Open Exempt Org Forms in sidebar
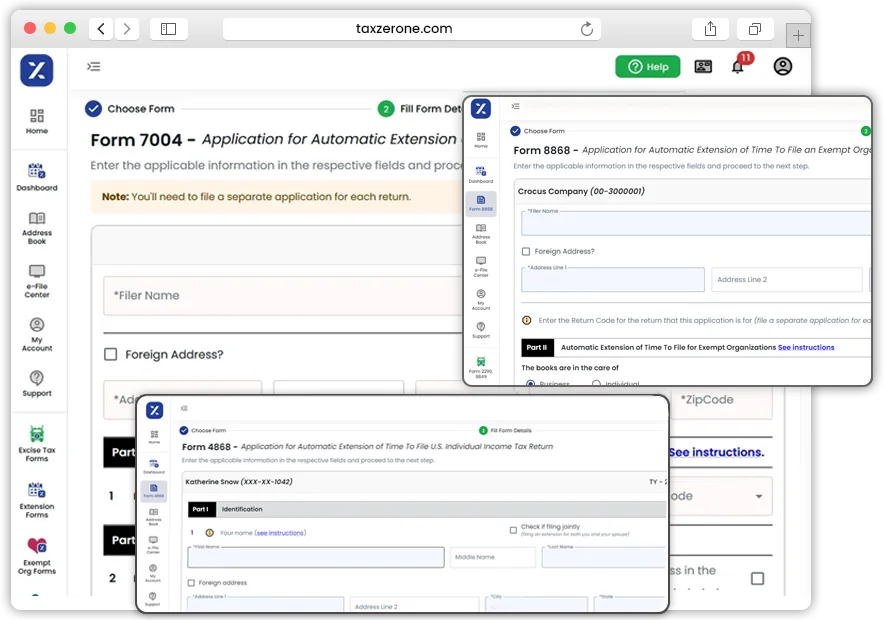885x620 pixels. (x=37, y=554)
